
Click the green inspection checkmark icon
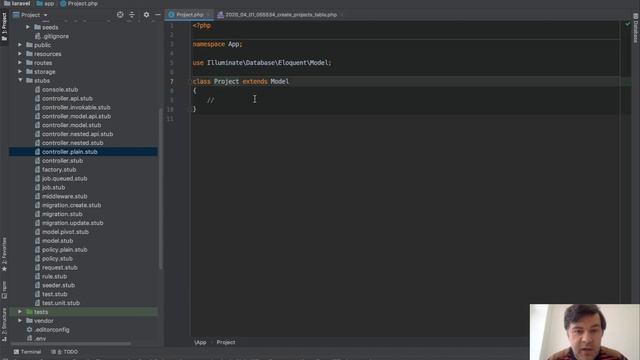point(627,24)
